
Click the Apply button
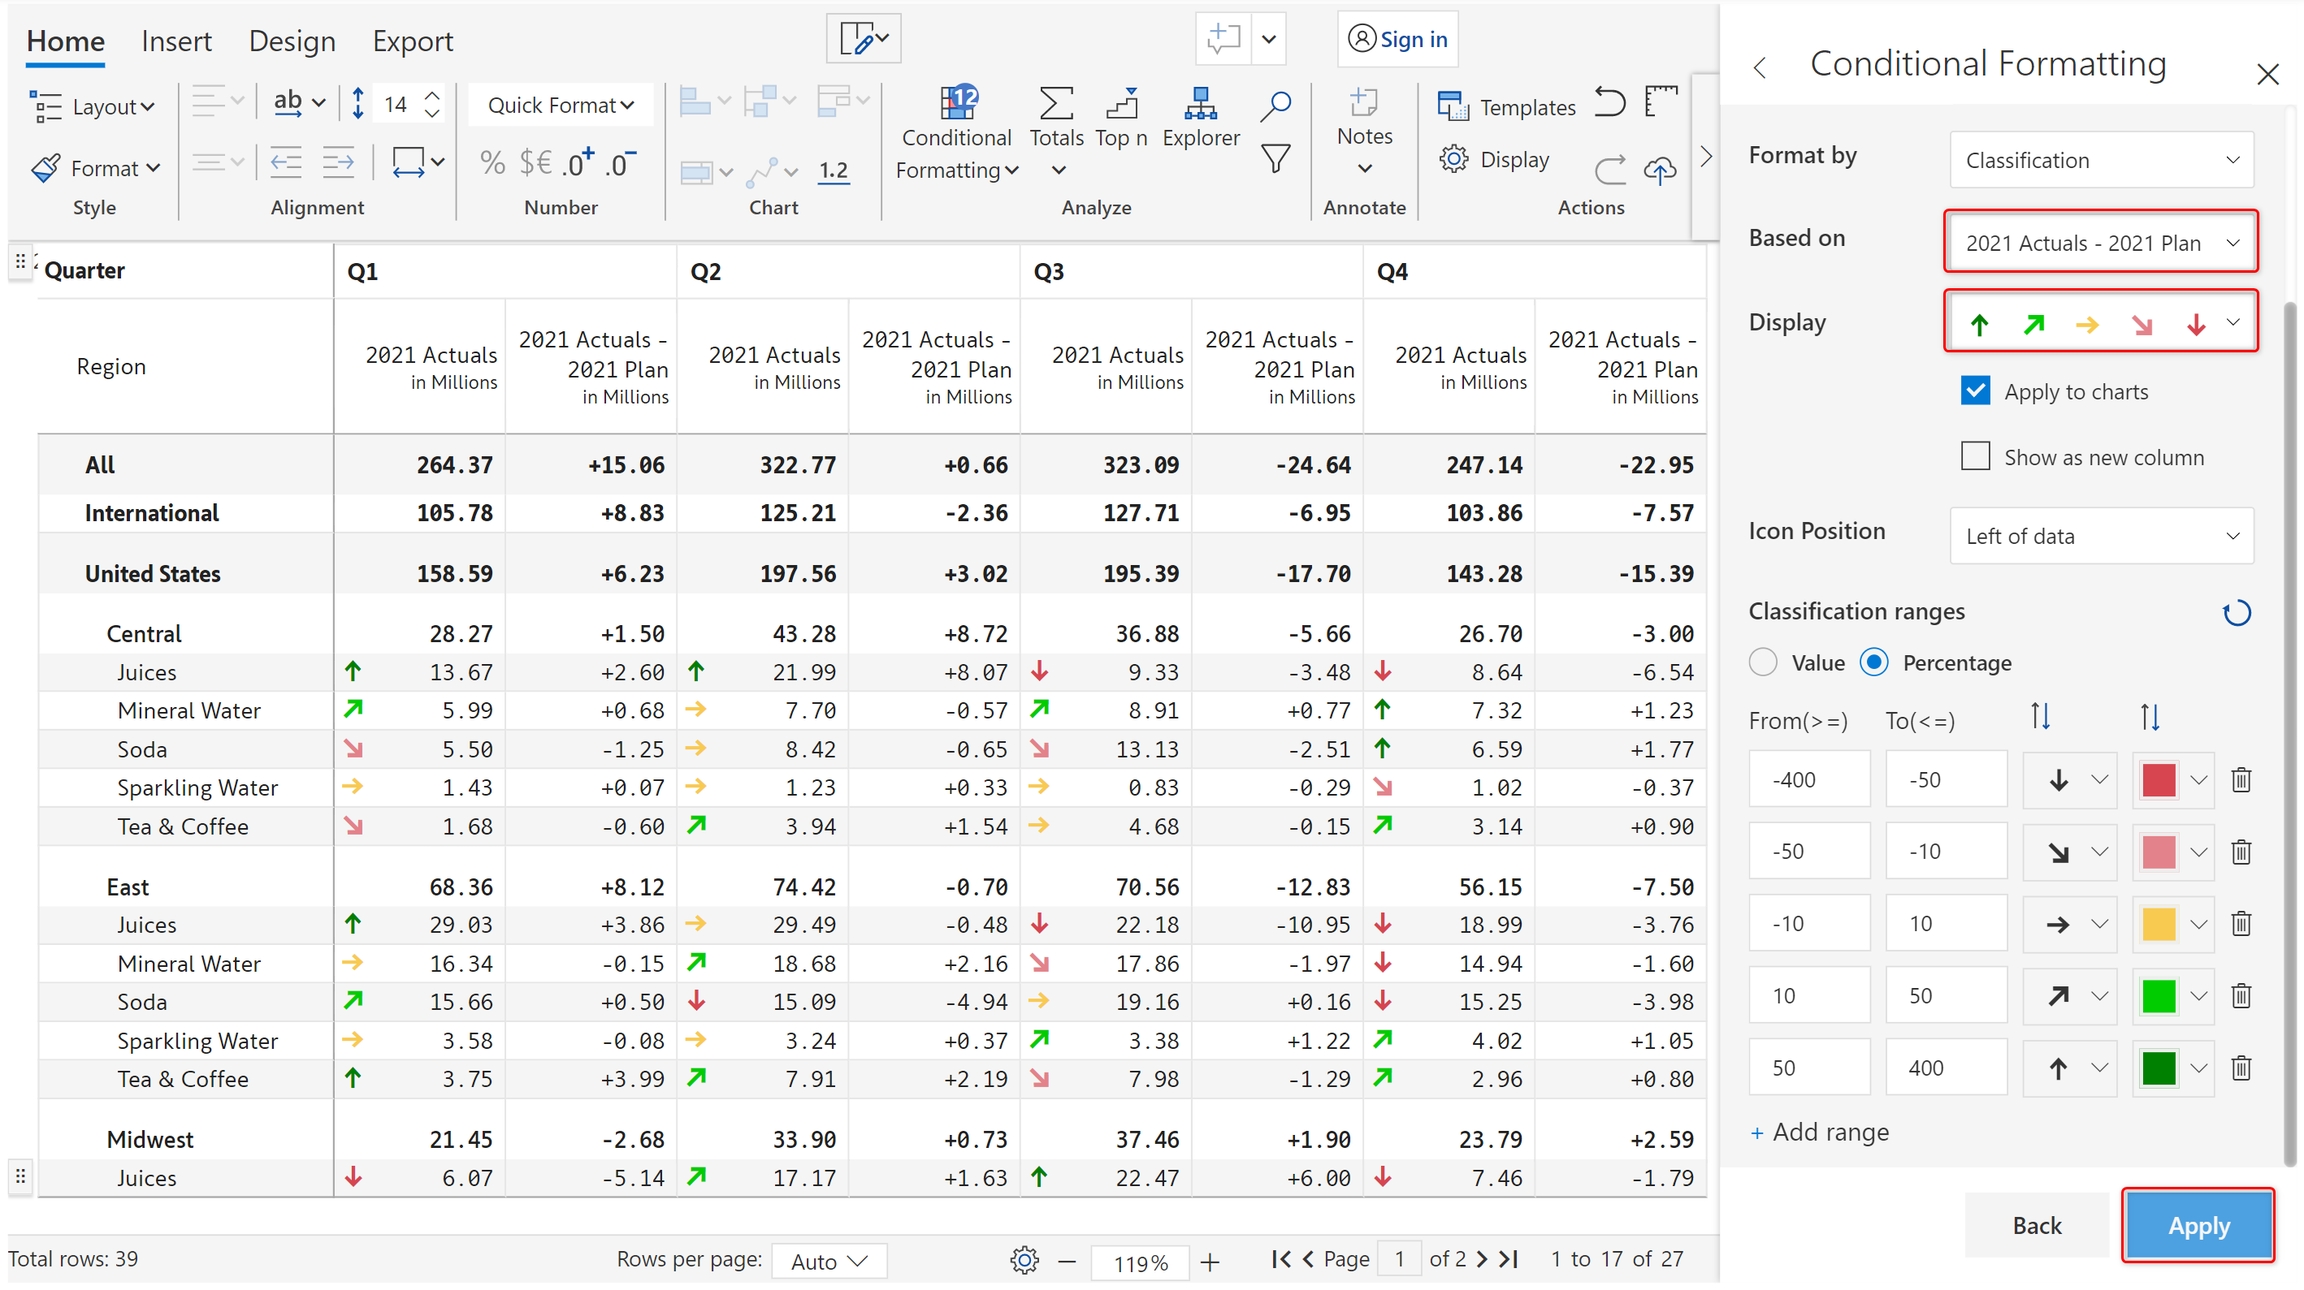(2198, 1225)
